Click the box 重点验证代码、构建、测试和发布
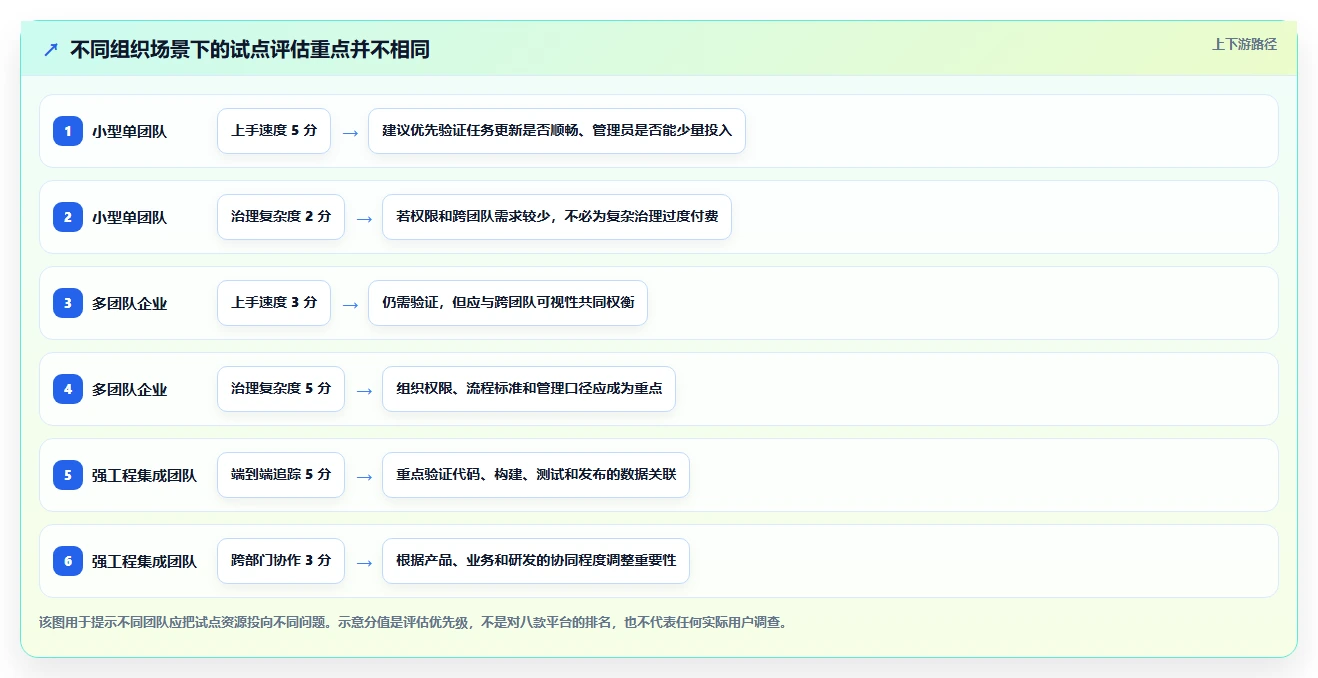1318x678 pixels. (x=536, y=475)
